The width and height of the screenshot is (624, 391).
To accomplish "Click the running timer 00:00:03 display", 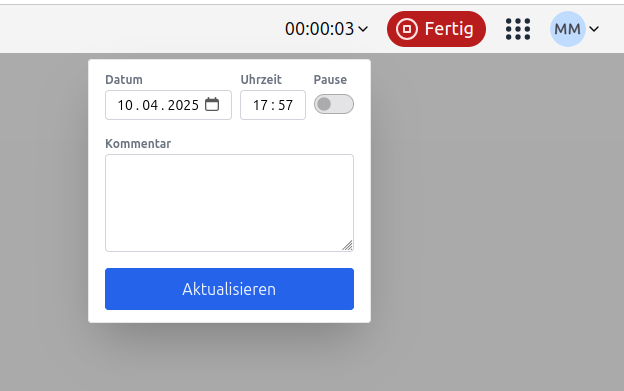I will 320,29.
